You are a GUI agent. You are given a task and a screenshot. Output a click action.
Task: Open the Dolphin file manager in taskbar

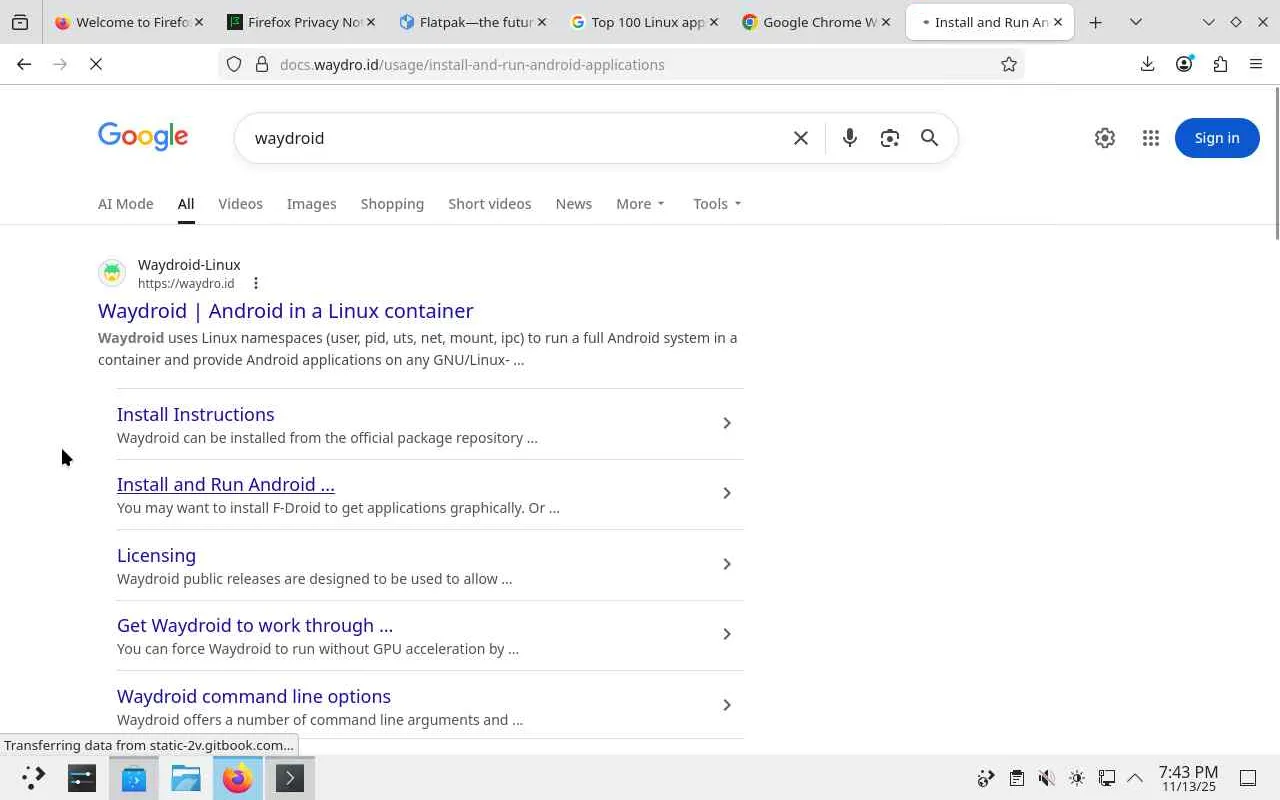[x=186, y=778]
